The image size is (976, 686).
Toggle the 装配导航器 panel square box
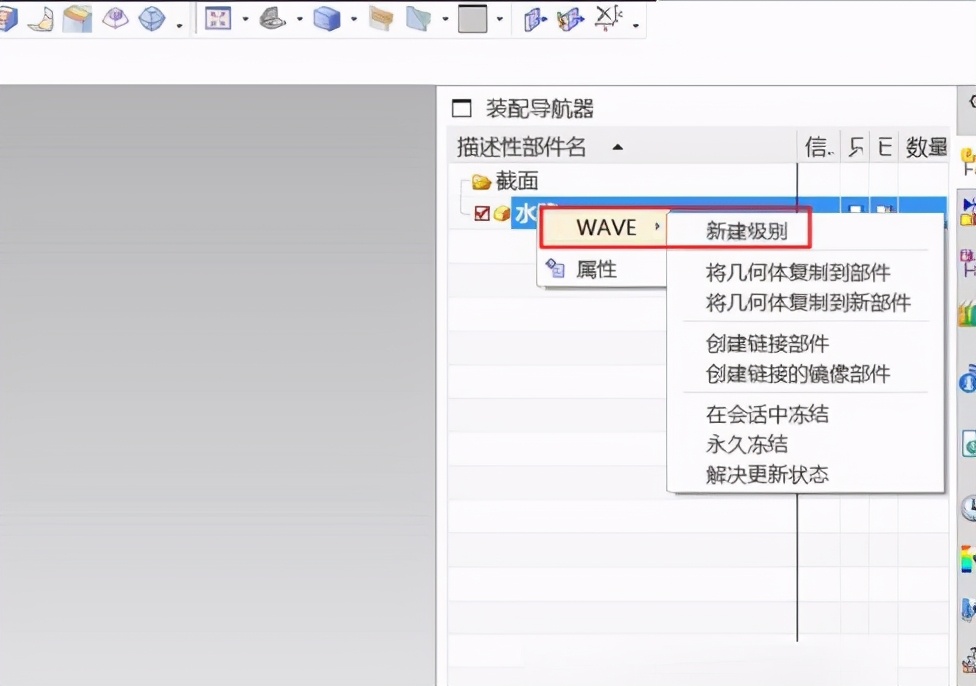[x=461, y=108]
